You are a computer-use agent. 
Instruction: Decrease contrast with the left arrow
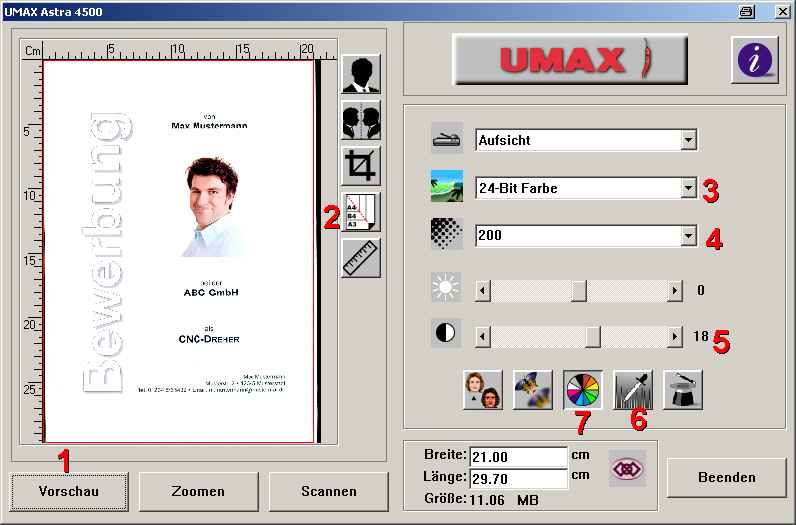[x=483, y=337]
